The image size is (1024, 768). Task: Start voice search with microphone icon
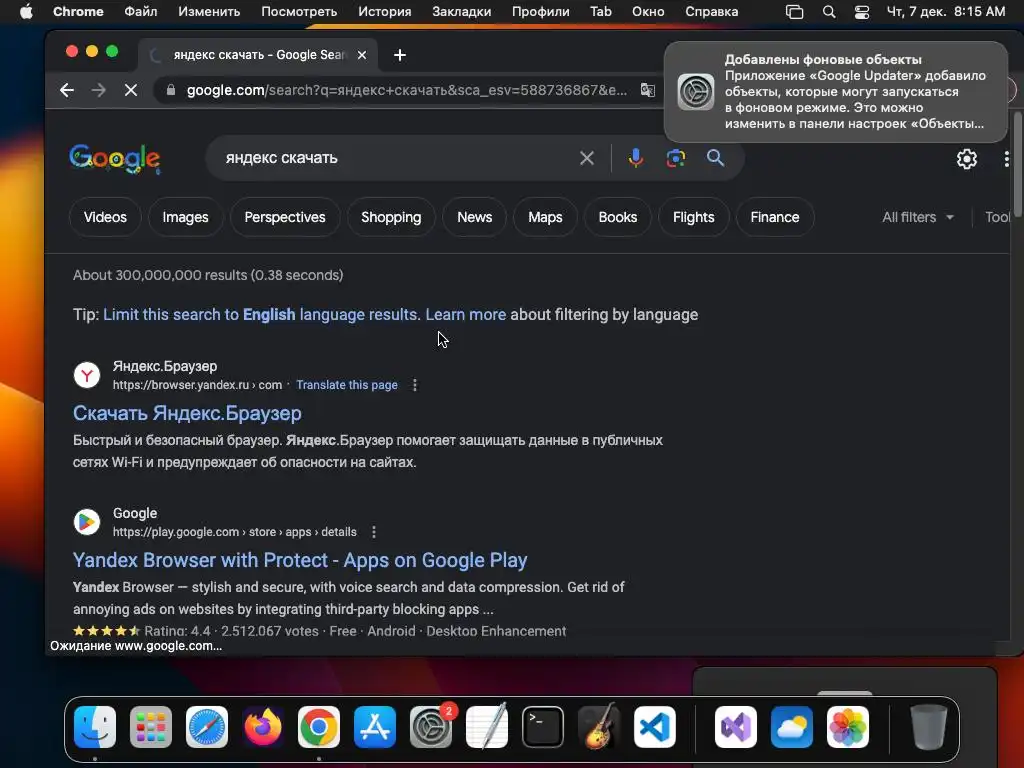(635, 158)
